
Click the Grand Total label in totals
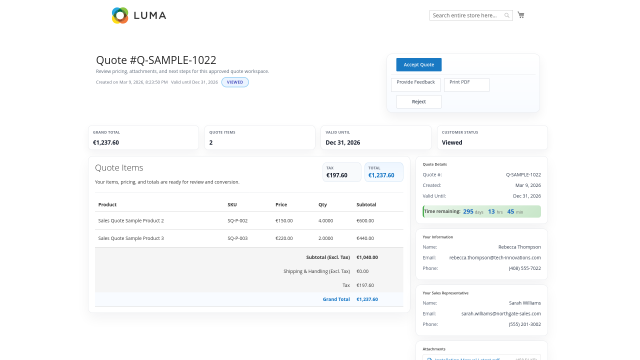tap(336, 299)
